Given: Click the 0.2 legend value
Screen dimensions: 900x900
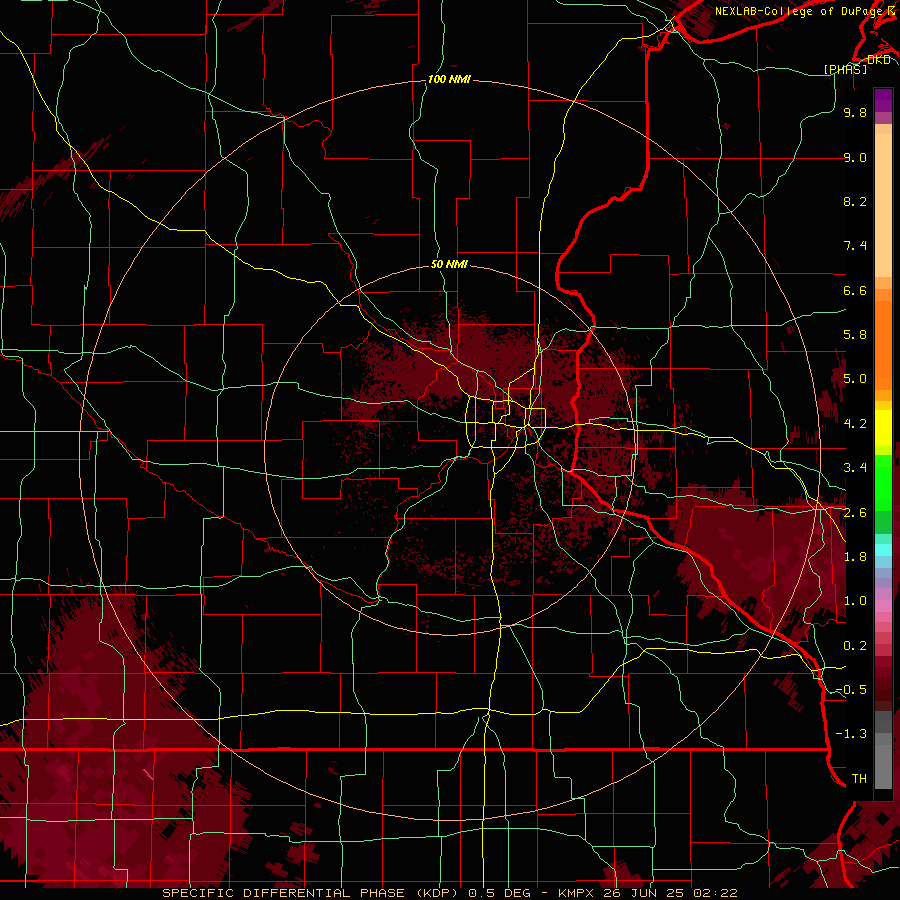Looking at the screenshot, I should pyautogui.click(x=855, y=646).
